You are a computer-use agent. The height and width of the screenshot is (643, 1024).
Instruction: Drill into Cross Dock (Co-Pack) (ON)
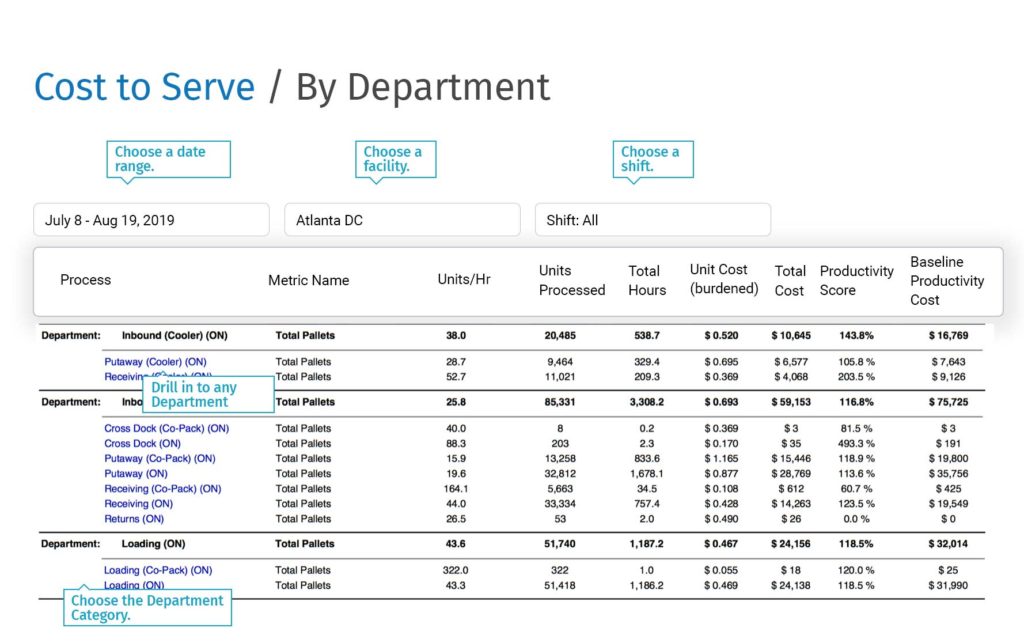point(166,428)
